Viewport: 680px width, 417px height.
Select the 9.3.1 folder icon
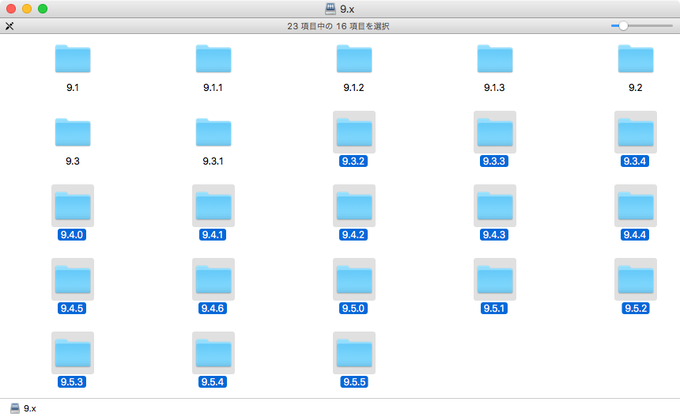pyautogui.click(x=213, y=132)
